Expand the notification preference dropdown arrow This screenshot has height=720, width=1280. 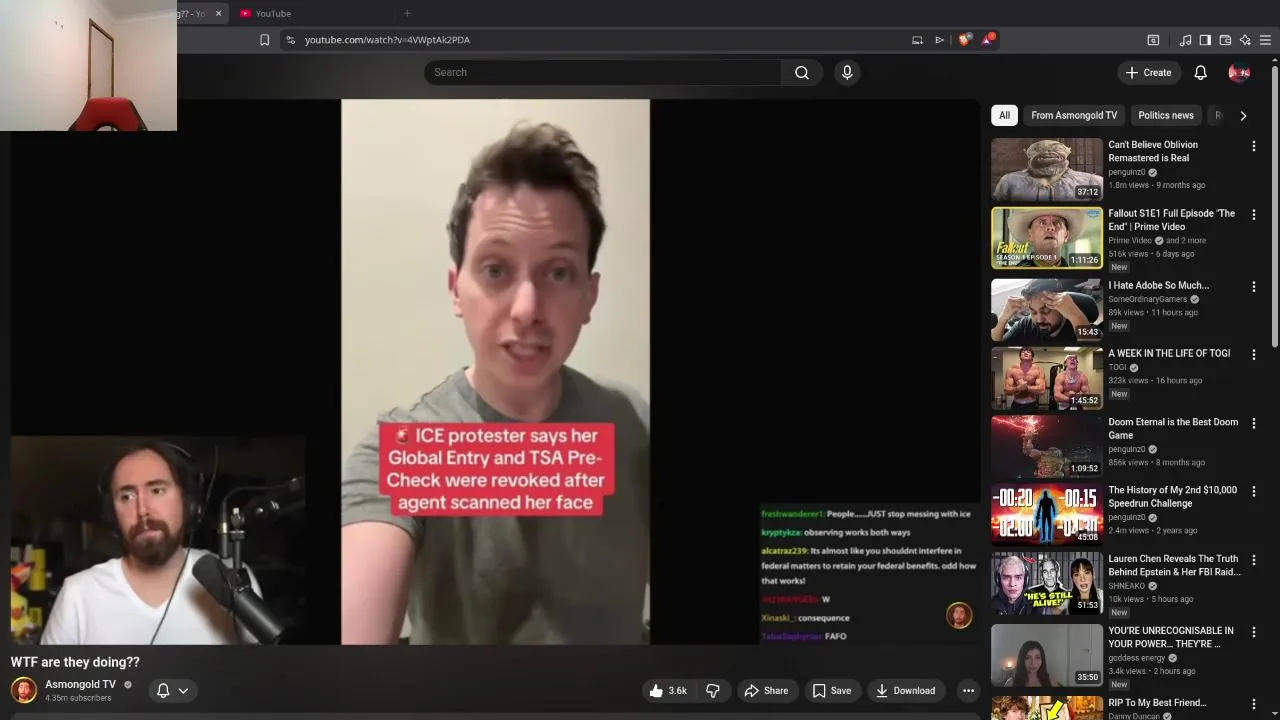coord(183,690)
